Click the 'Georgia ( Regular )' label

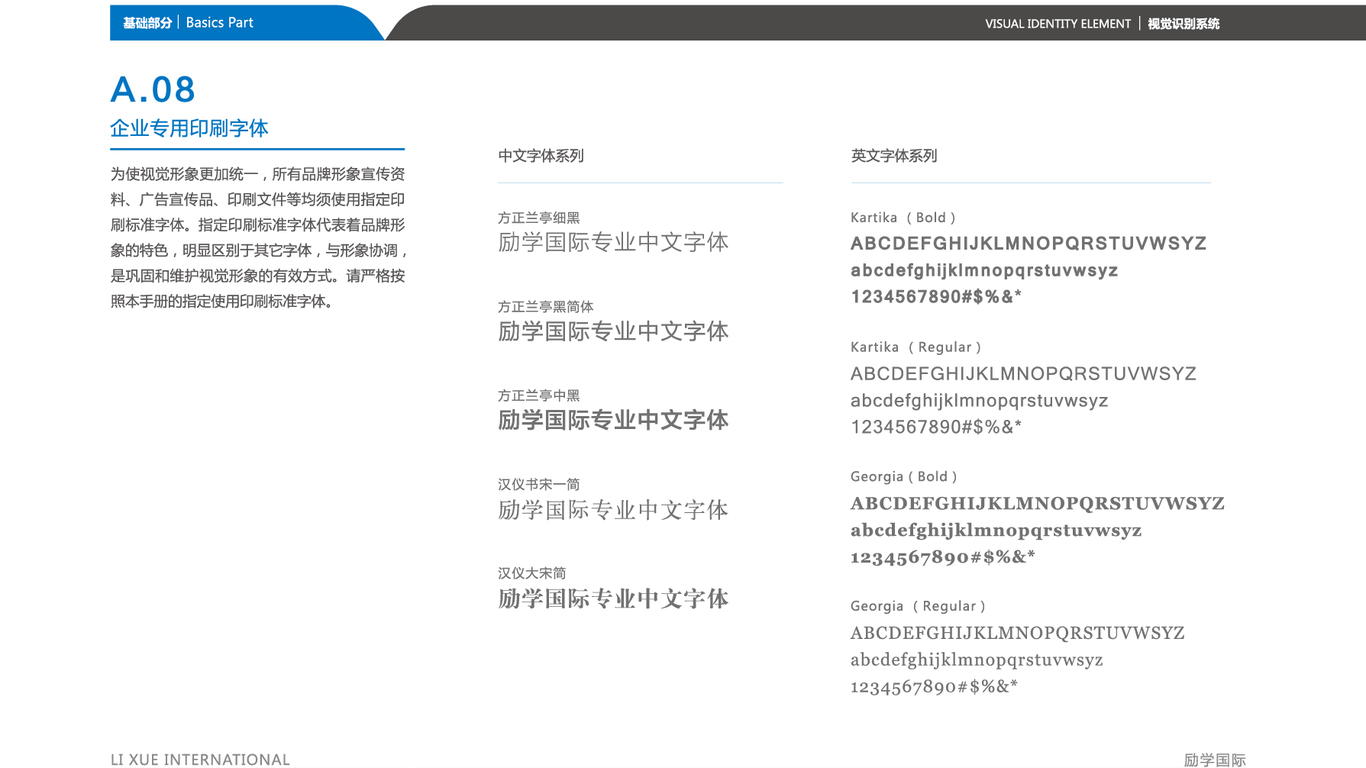click(918, 607)
